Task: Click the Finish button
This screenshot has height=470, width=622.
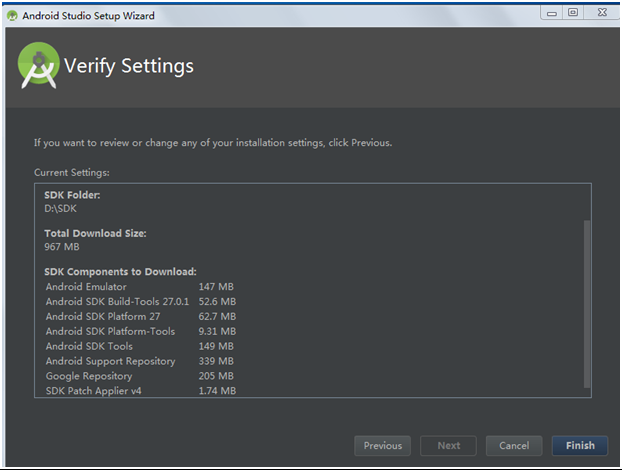Action: point(580,446)
